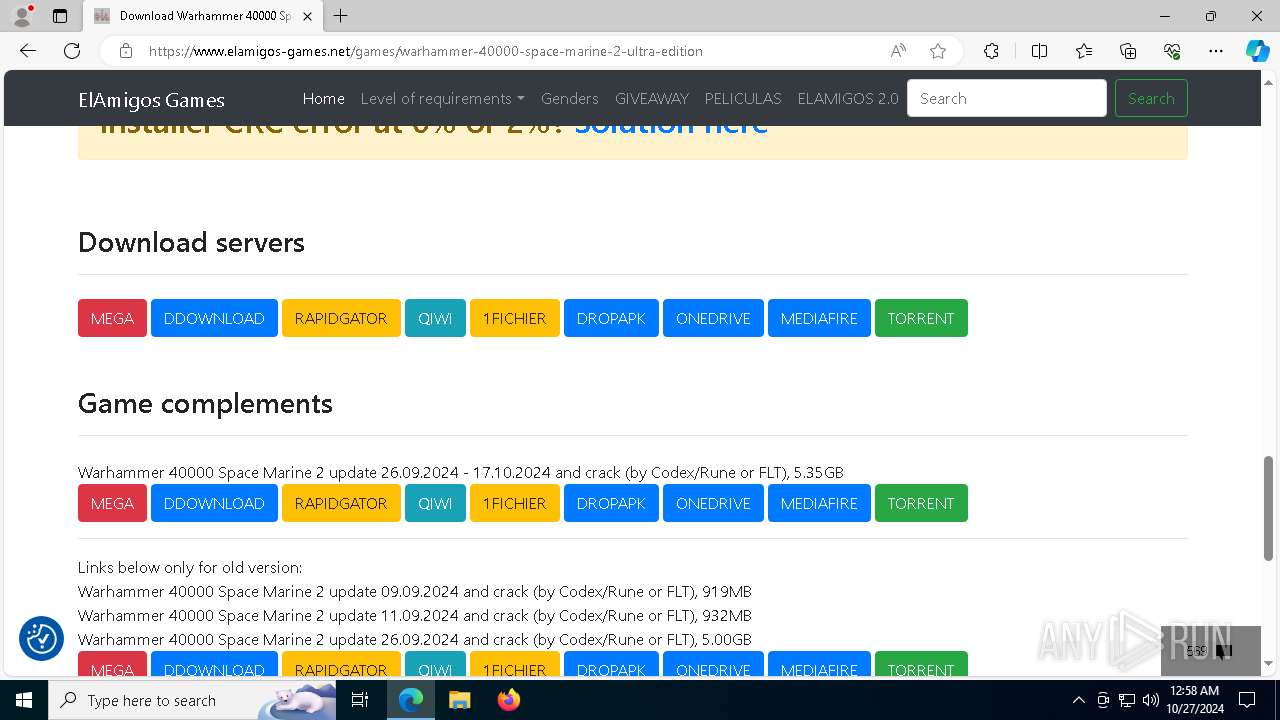1280x720 pixels.
Task: Open the browser profile icon
Action: 22,16
